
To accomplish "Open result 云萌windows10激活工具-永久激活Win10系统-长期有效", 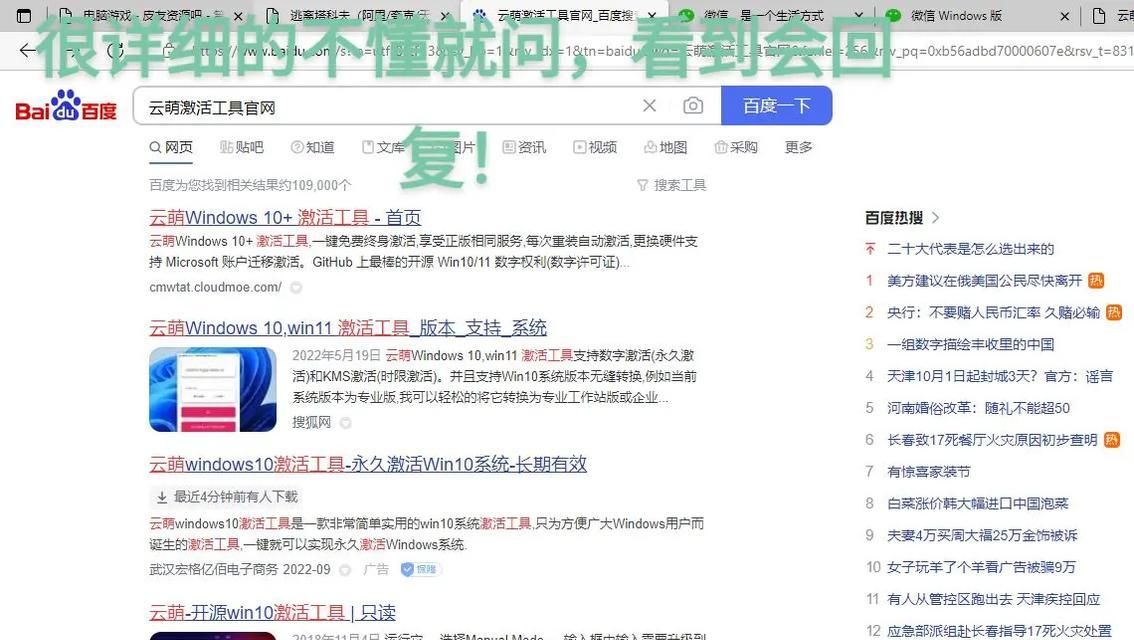I will point(368,464).
